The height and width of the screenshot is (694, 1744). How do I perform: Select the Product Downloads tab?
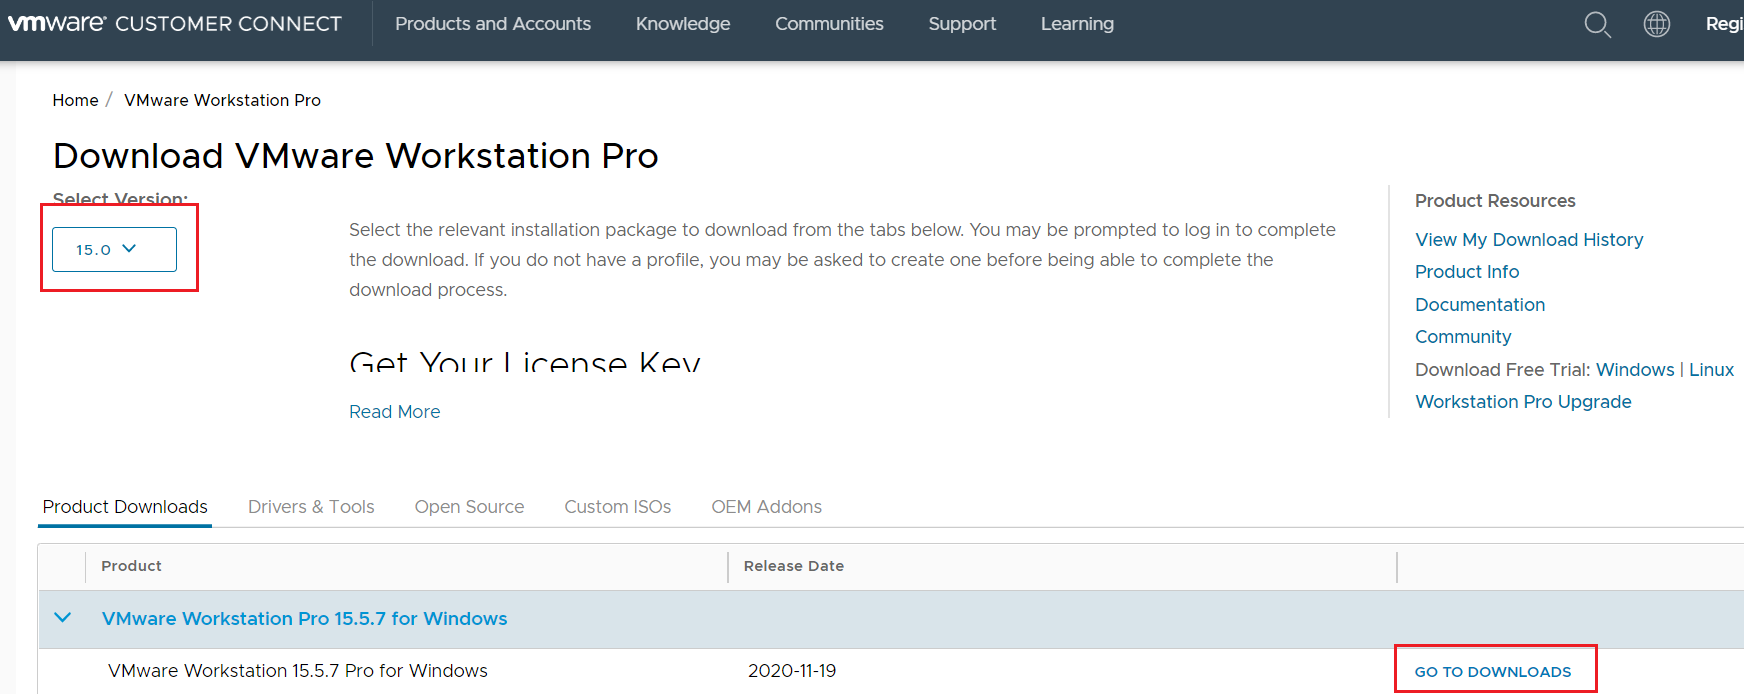pyautogui.click(x=125, y=507)
